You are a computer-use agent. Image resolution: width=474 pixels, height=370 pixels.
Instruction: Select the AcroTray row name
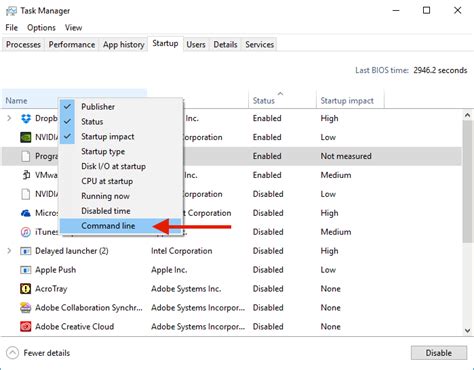point(51,289)
